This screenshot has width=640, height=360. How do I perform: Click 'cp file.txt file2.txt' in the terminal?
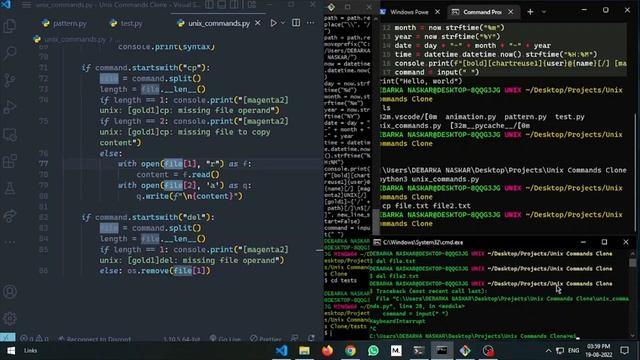pos(426,206)
